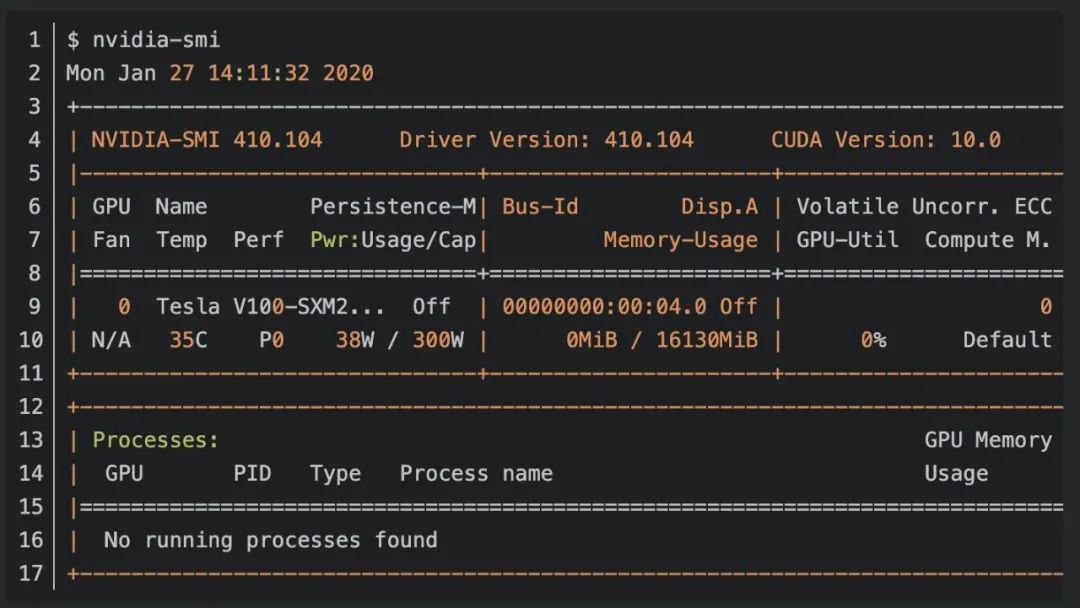Click line number 4 in the gutter
The width and height of the screenshot is (1080, 608).
34,140
